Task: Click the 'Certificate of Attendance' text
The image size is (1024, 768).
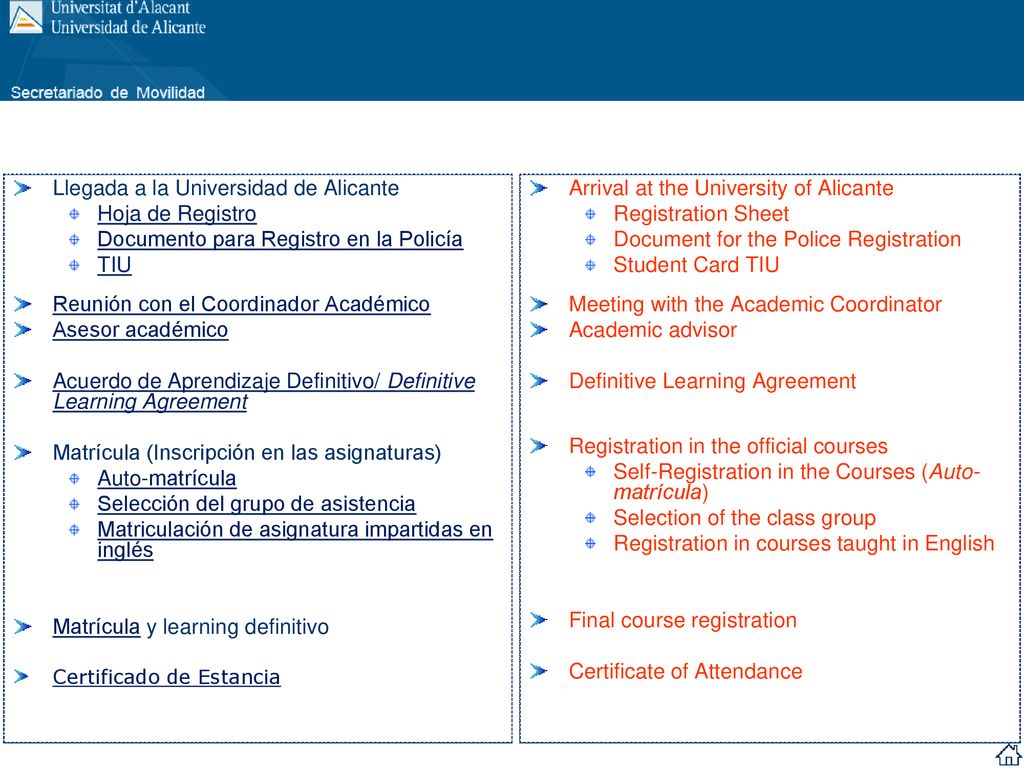Action: 685,671
